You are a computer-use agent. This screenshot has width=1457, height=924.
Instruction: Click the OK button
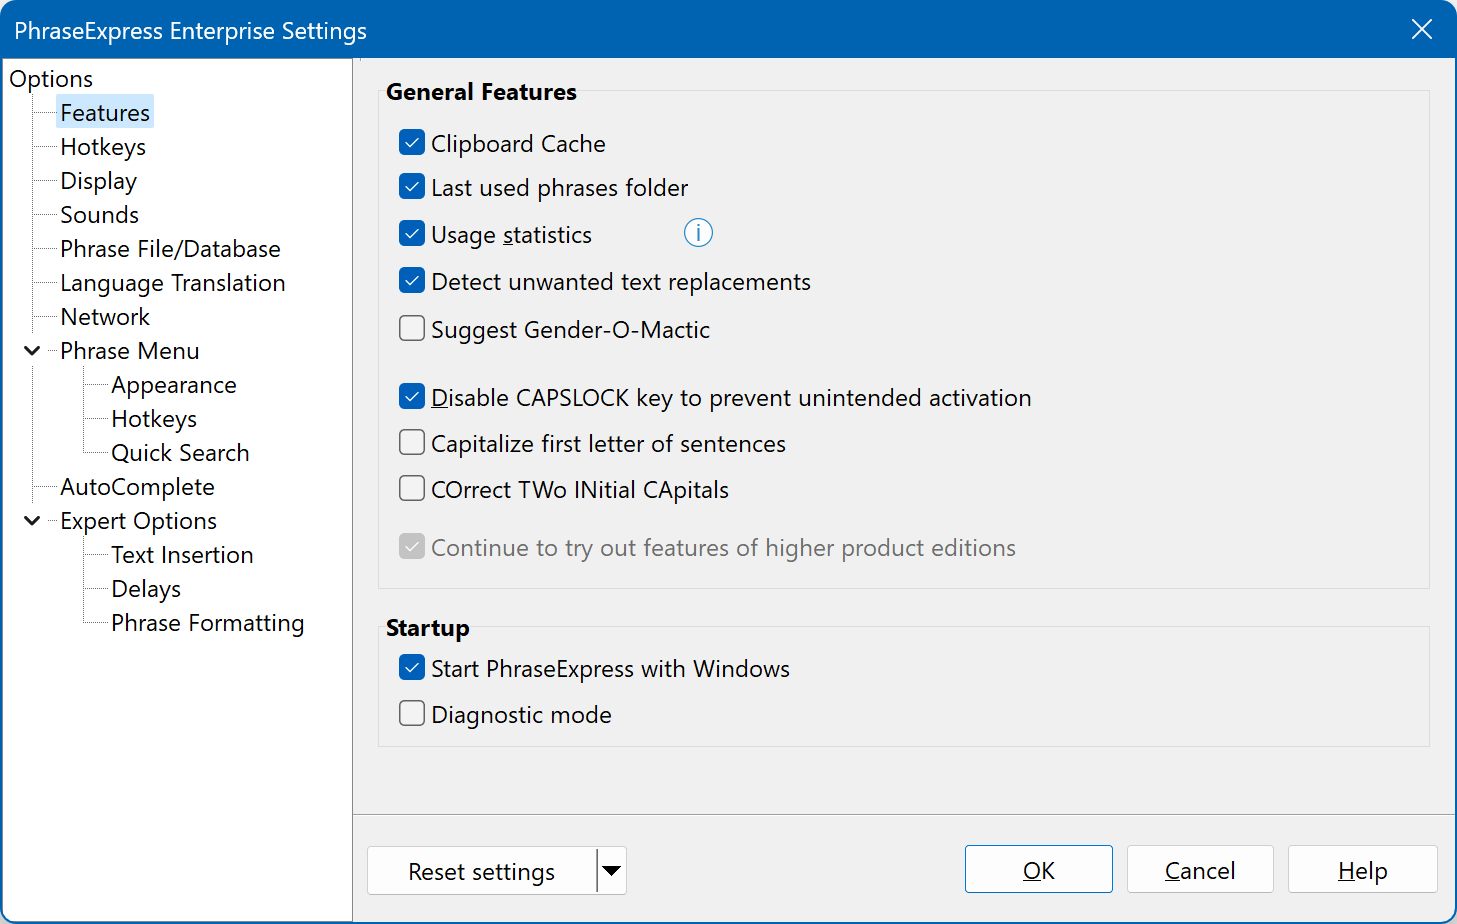pos(1038,870)
